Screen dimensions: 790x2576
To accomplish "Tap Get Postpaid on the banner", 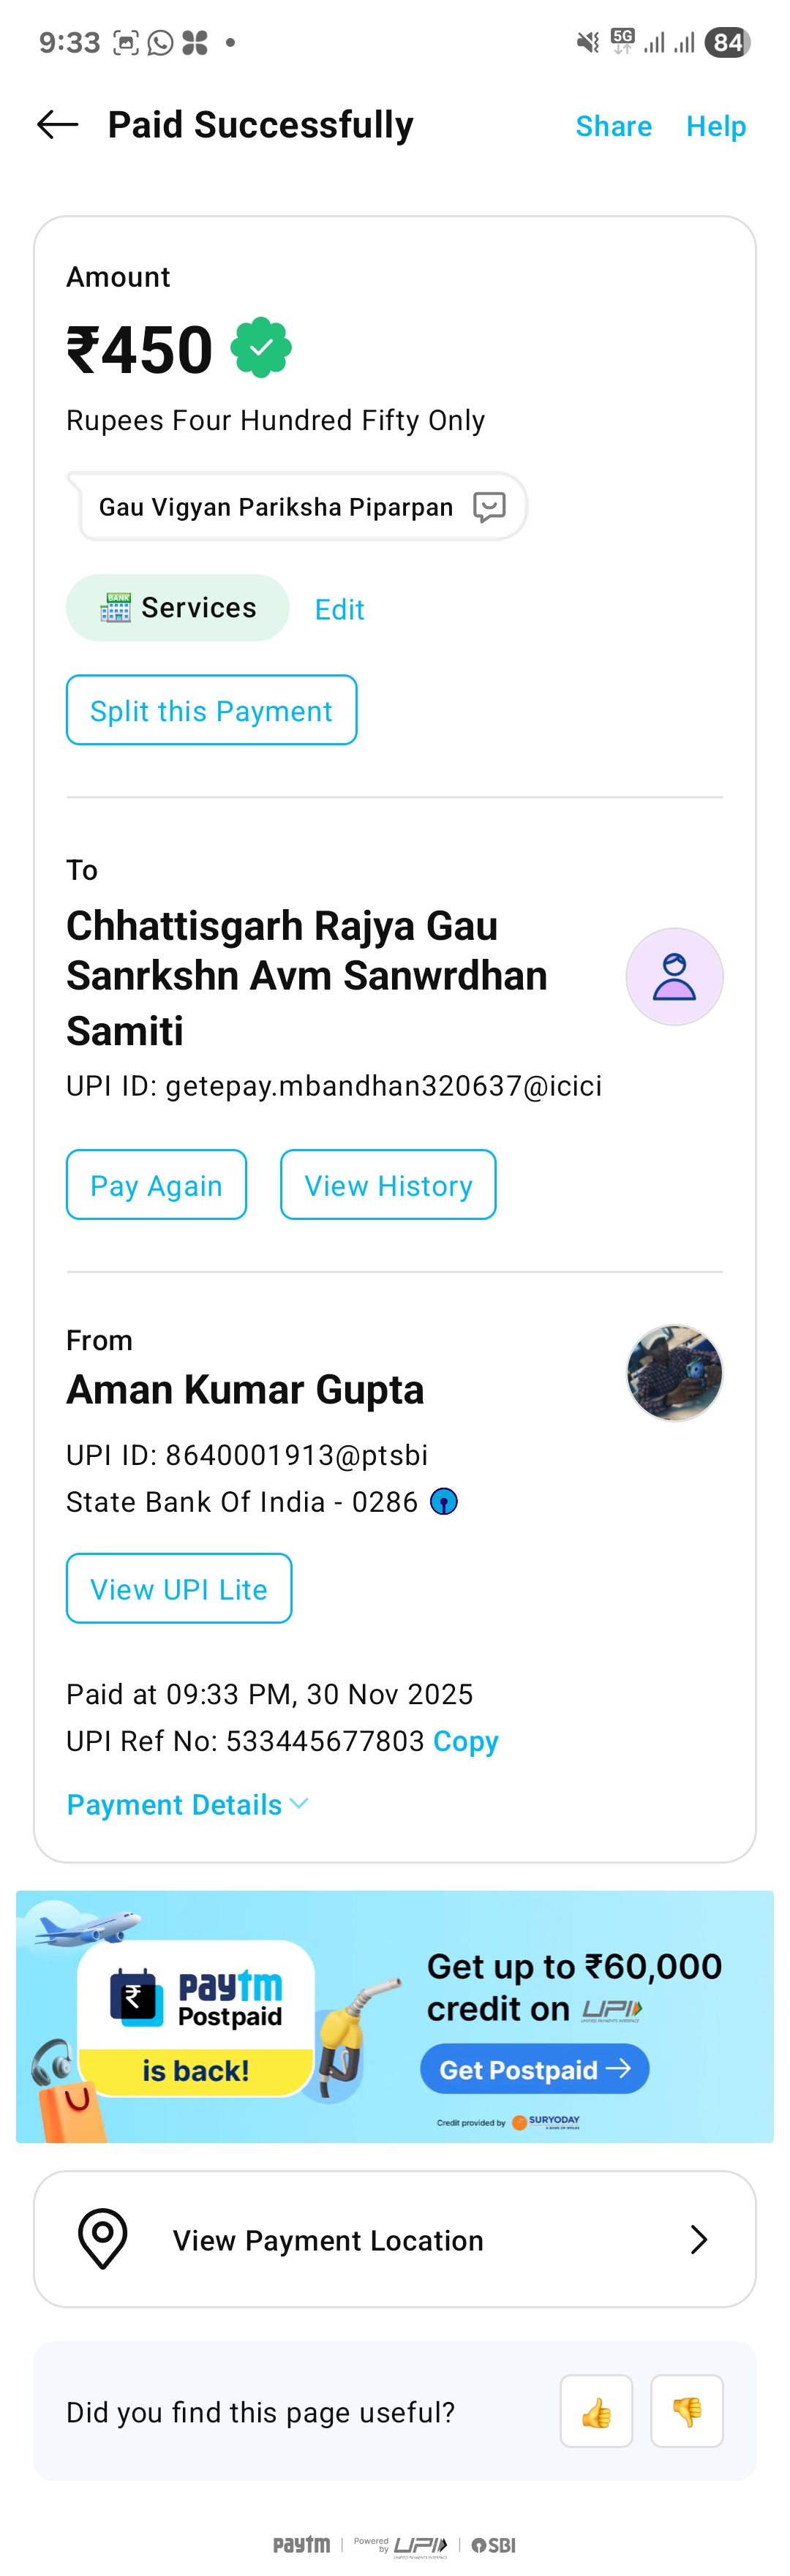I will 534,2069.
